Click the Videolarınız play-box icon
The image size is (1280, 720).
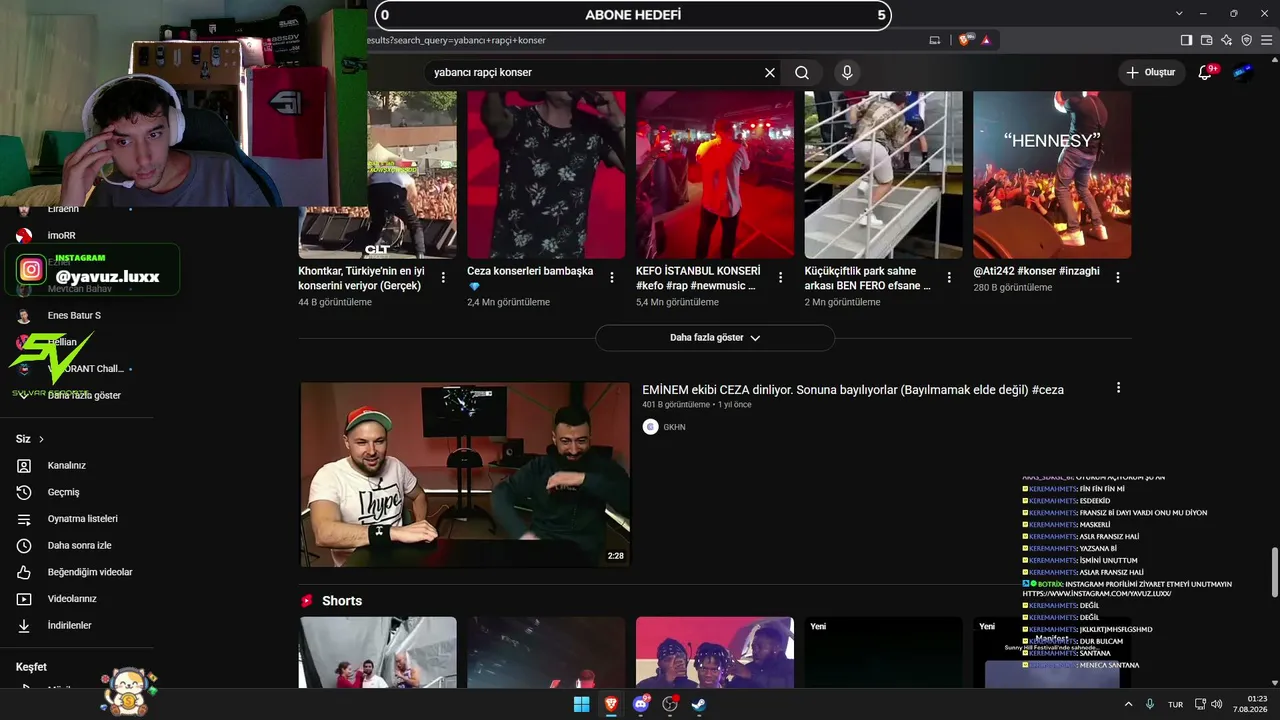(x=24, y=599)
